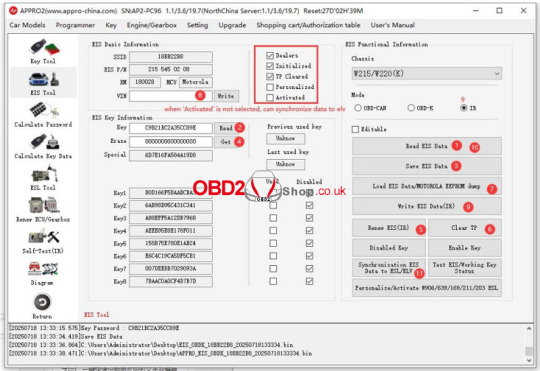Open Calculate Password tool icon
The width and height of the screenshot is (540, 371).
pyautogui.click(x=44, y=111)
